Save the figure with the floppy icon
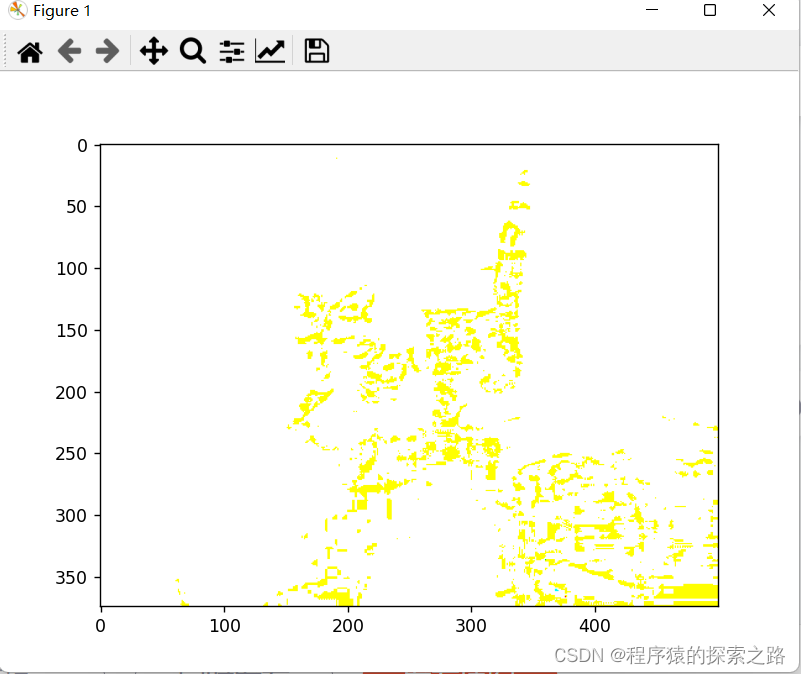The width and height of the screenshot is (801, 674). [316, 51]
